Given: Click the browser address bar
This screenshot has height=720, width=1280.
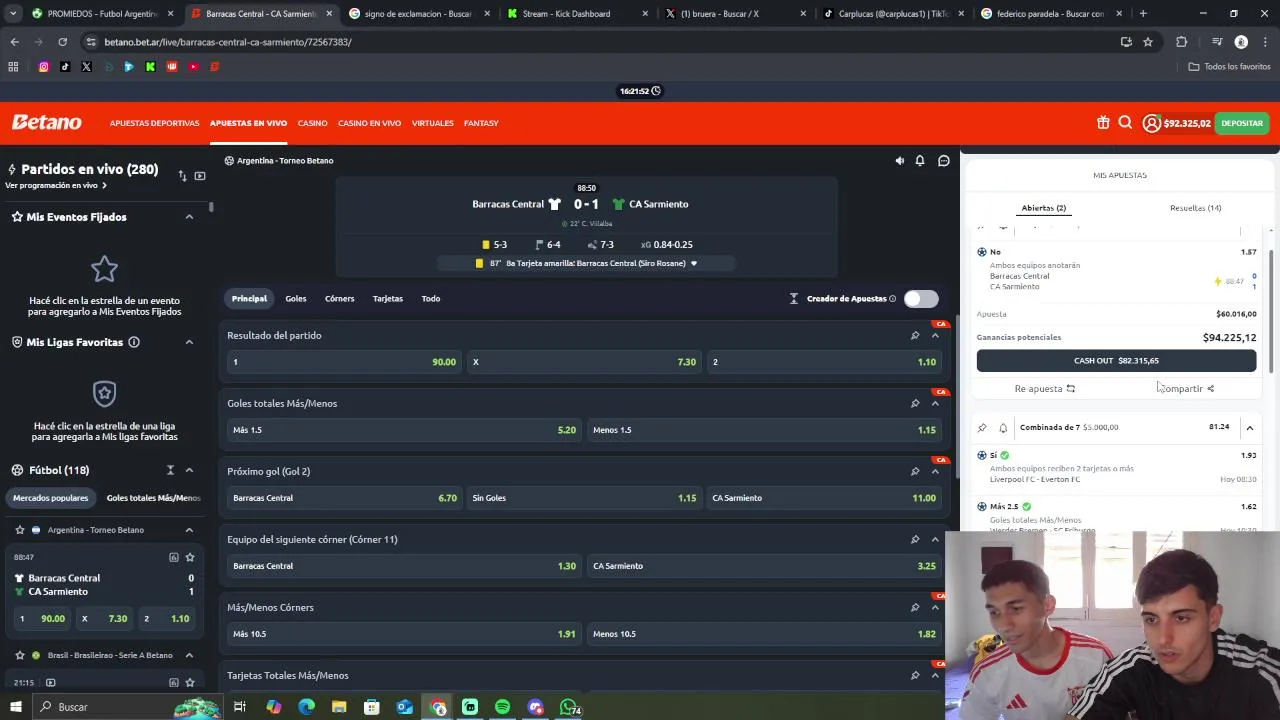Looking at the screenshot, I should tap(600, 42).
